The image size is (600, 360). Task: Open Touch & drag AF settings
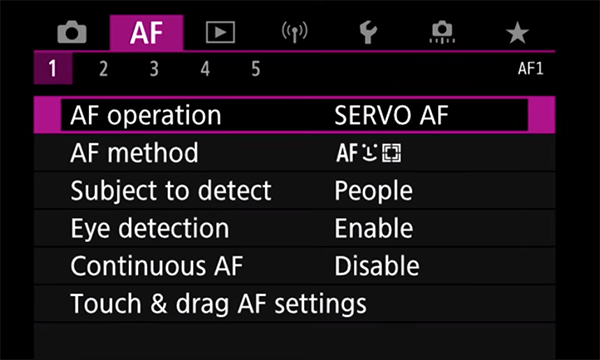coord(294,304)
